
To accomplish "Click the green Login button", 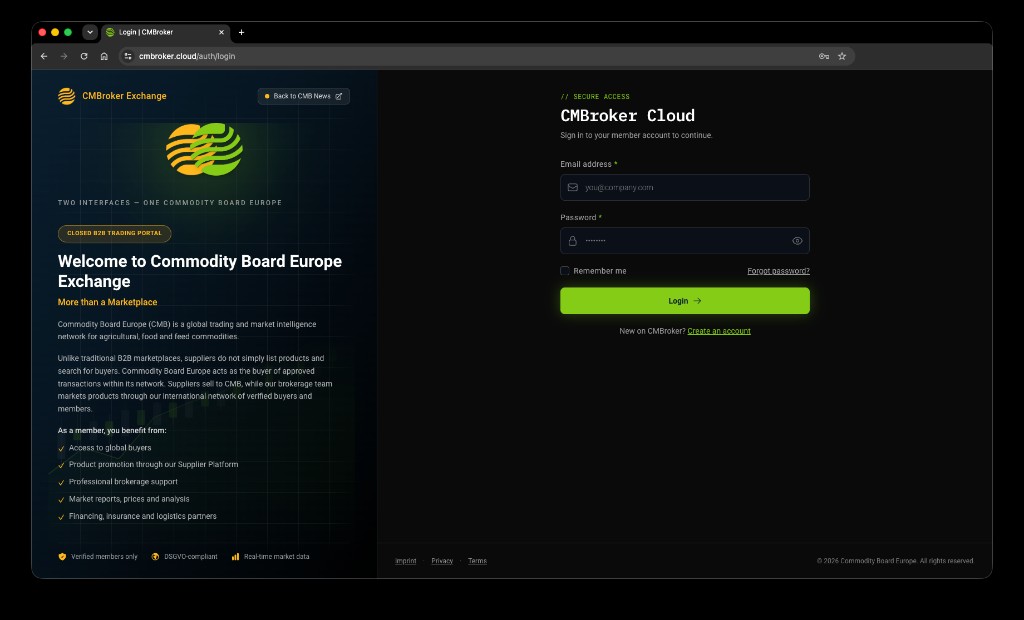I will pyautogui.click(x=684, y=301).
